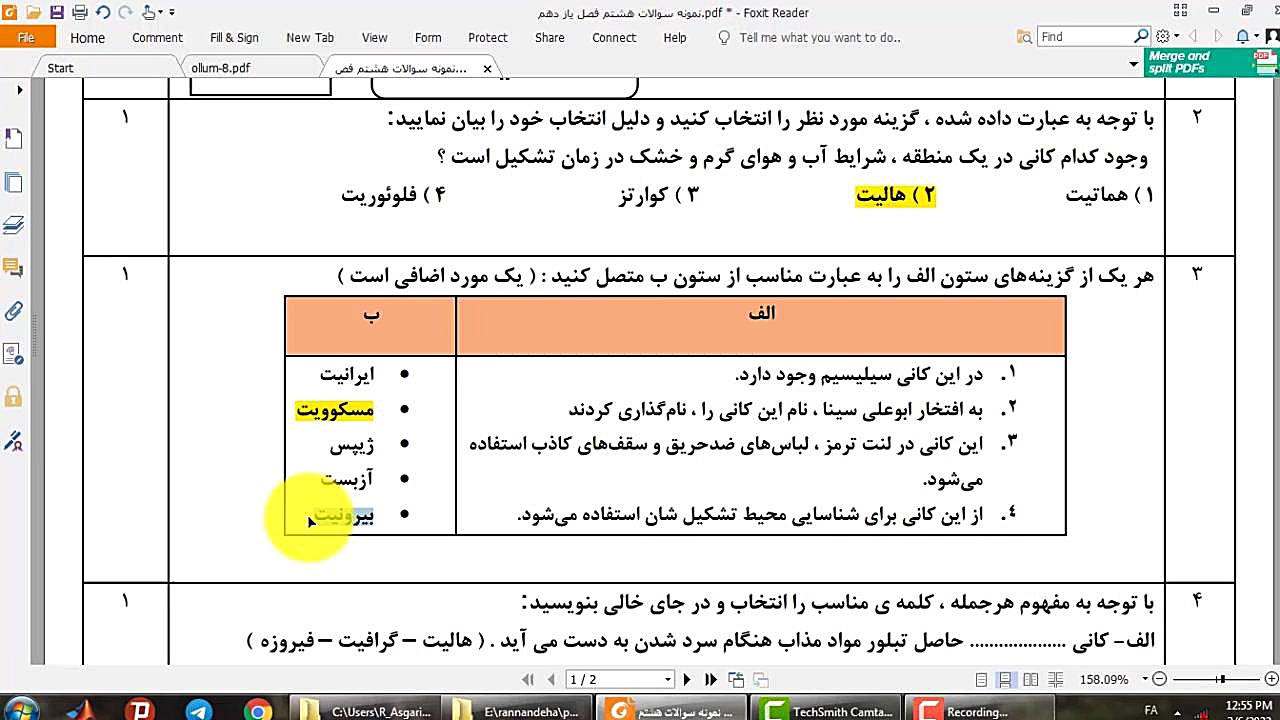
Task: Switch to the Comment ribbon tab
Action: [156, 37]
